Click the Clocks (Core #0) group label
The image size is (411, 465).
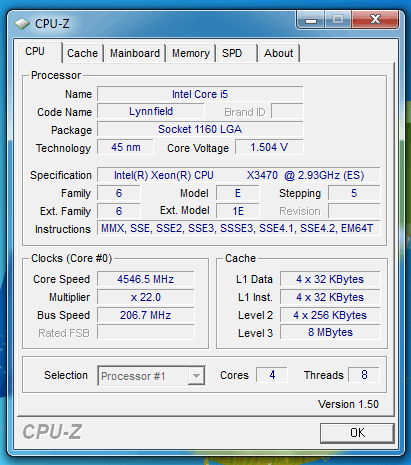71,258
